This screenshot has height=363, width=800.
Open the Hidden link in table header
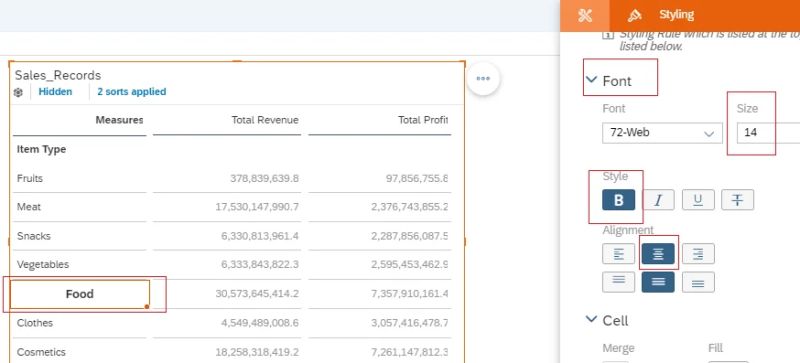click(x=55, y=92)
